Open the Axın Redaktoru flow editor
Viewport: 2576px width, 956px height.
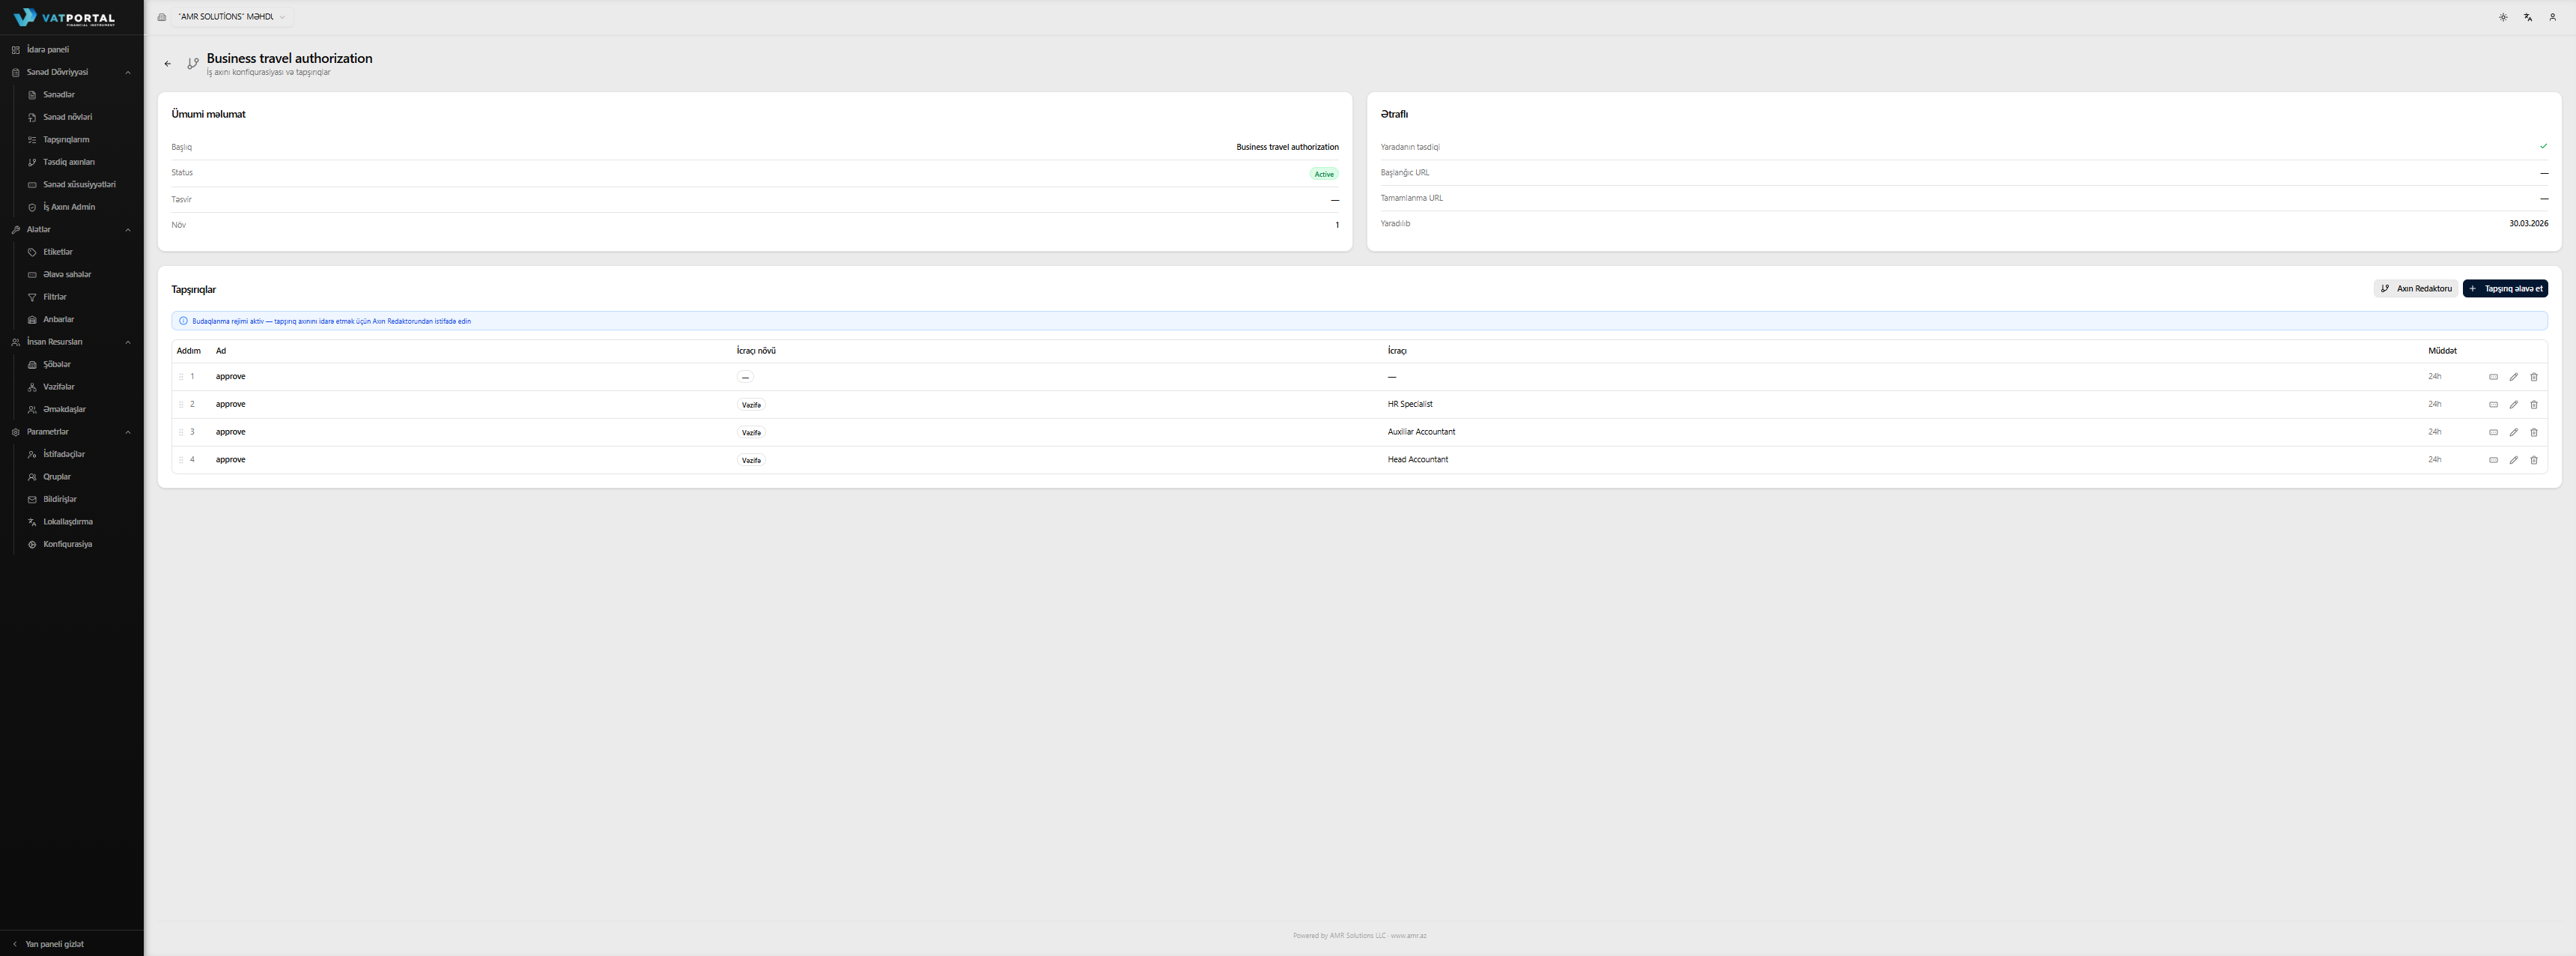click(x=2415, y=289)
